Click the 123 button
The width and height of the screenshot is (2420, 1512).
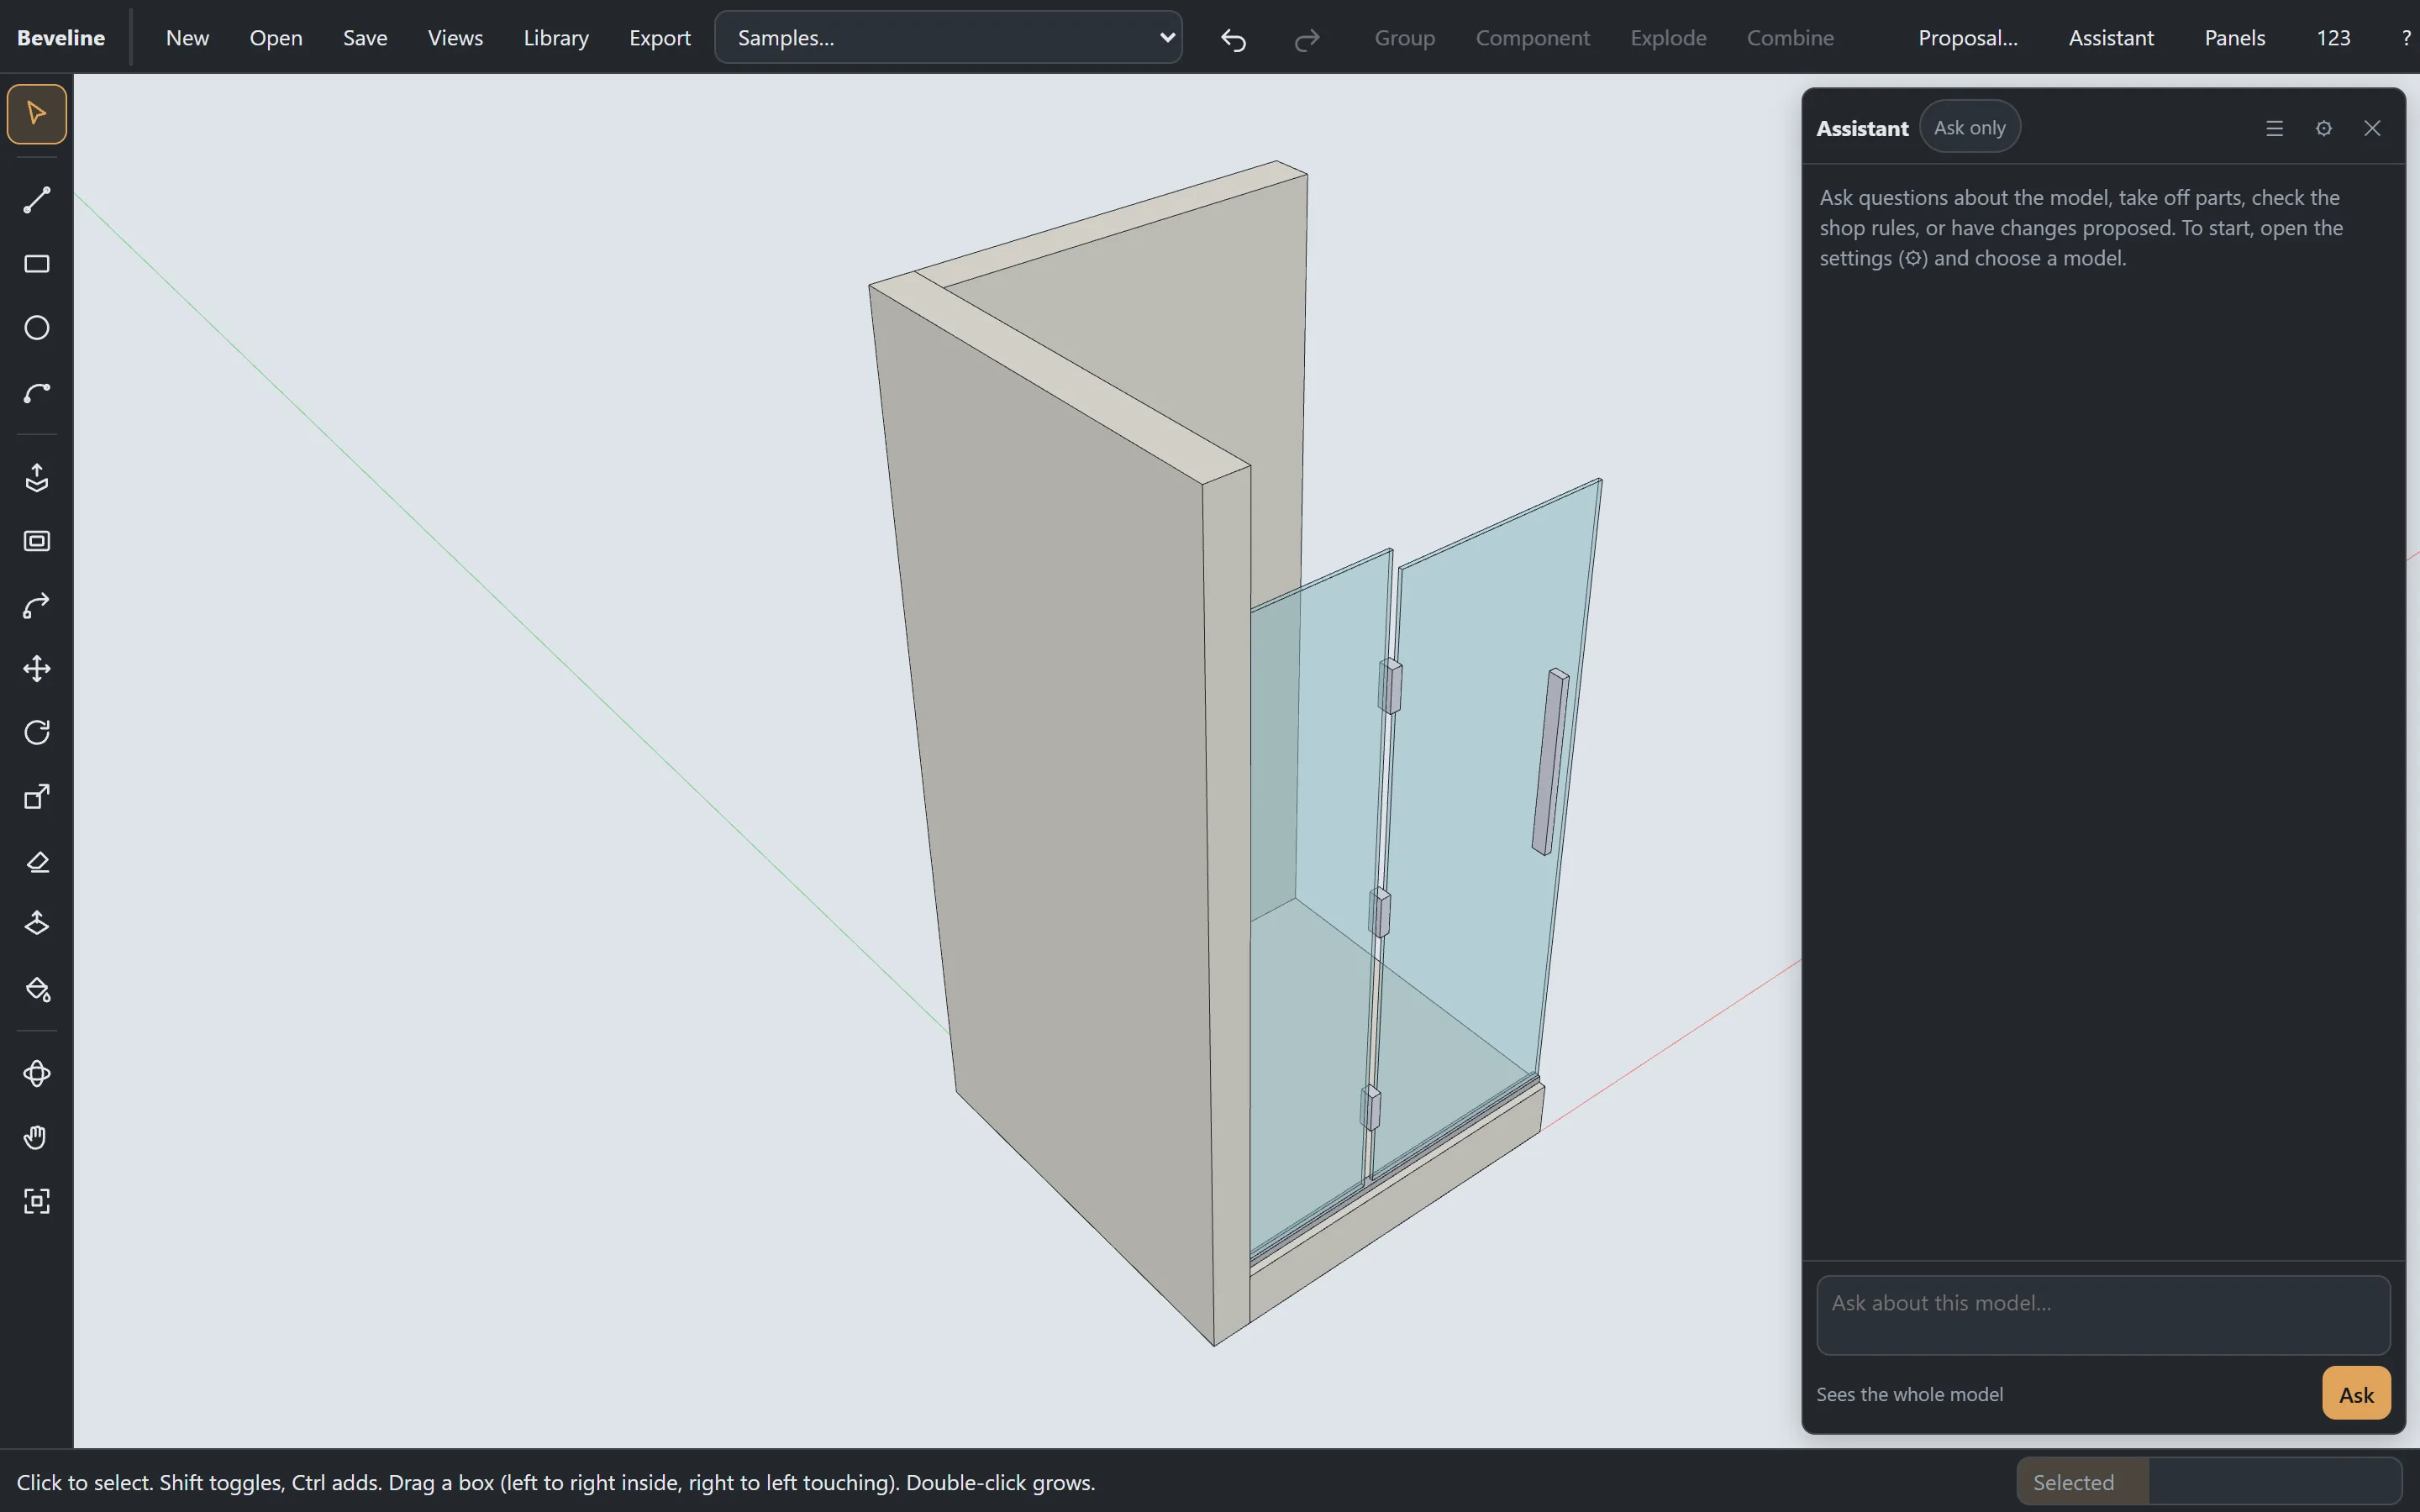(x=2333, y=38)
